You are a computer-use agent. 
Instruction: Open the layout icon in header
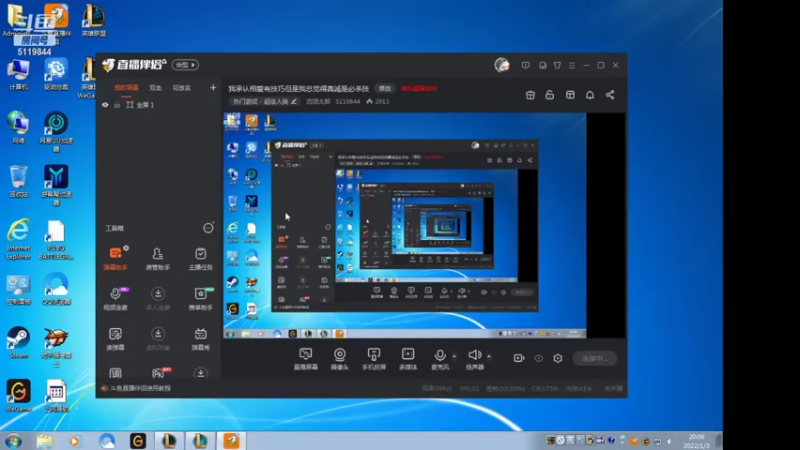570,95
